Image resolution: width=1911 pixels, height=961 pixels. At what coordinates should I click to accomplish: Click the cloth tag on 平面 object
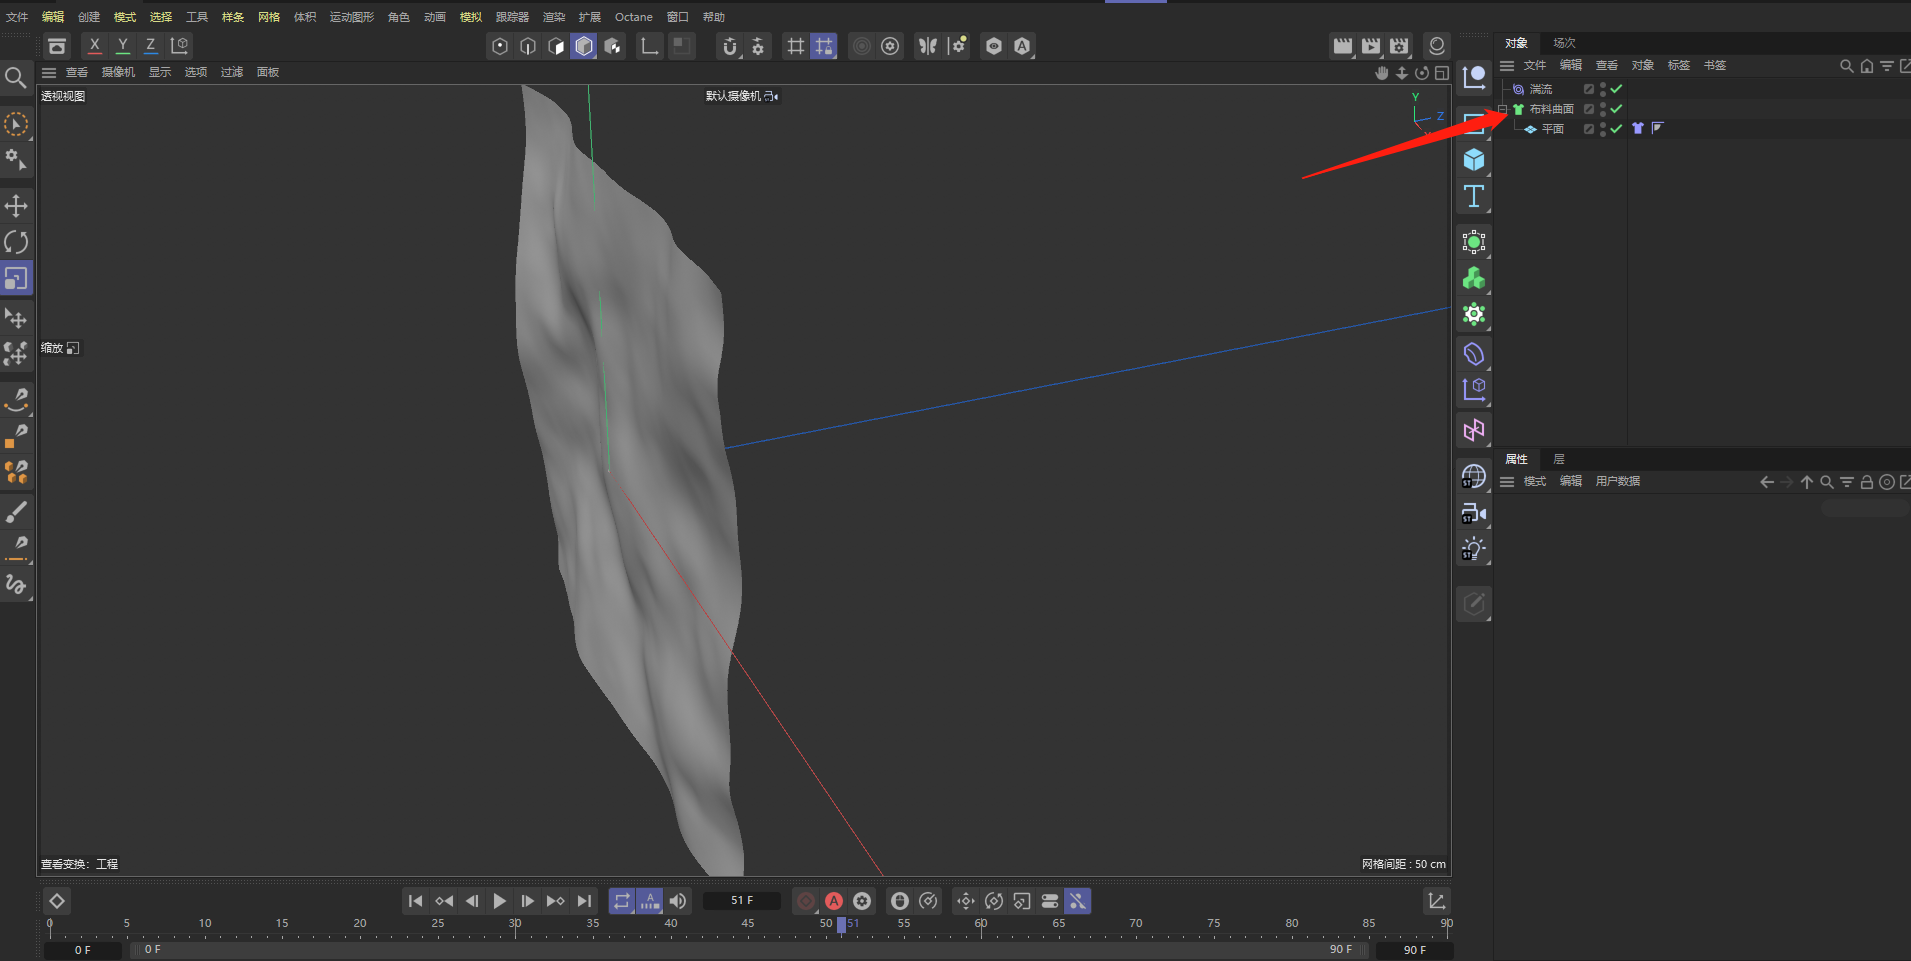tap(1638, 128)
